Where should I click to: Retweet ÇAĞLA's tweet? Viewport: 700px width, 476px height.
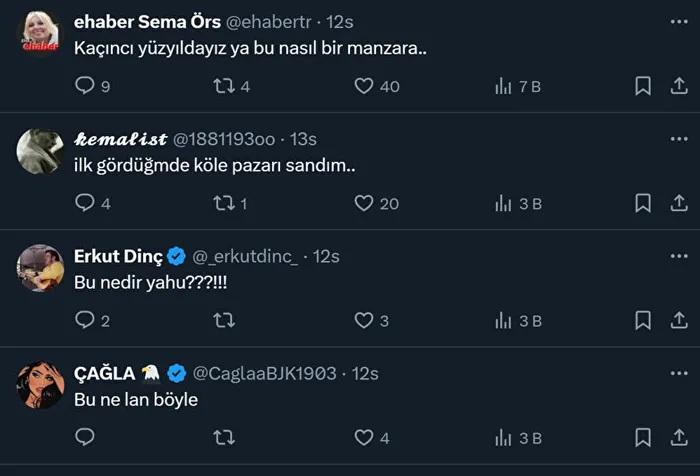225,437
